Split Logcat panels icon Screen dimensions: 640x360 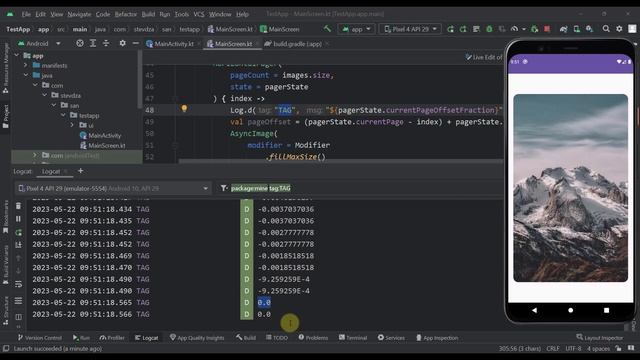tap(18, 317)
